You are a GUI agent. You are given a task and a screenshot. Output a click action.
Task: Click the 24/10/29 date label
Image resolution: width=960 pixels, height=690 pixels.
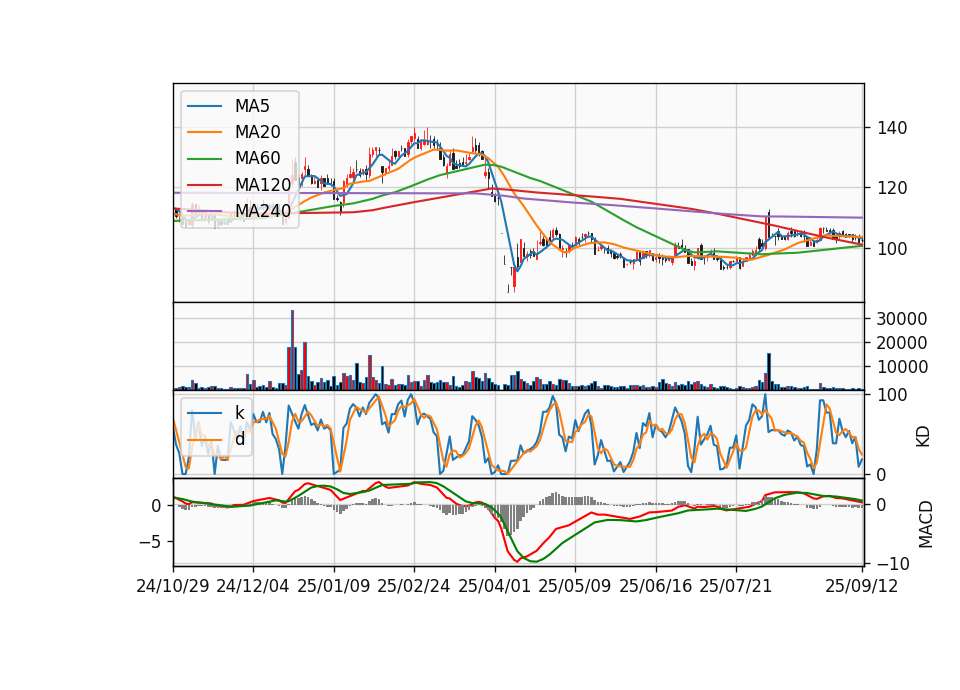[173, 586]
